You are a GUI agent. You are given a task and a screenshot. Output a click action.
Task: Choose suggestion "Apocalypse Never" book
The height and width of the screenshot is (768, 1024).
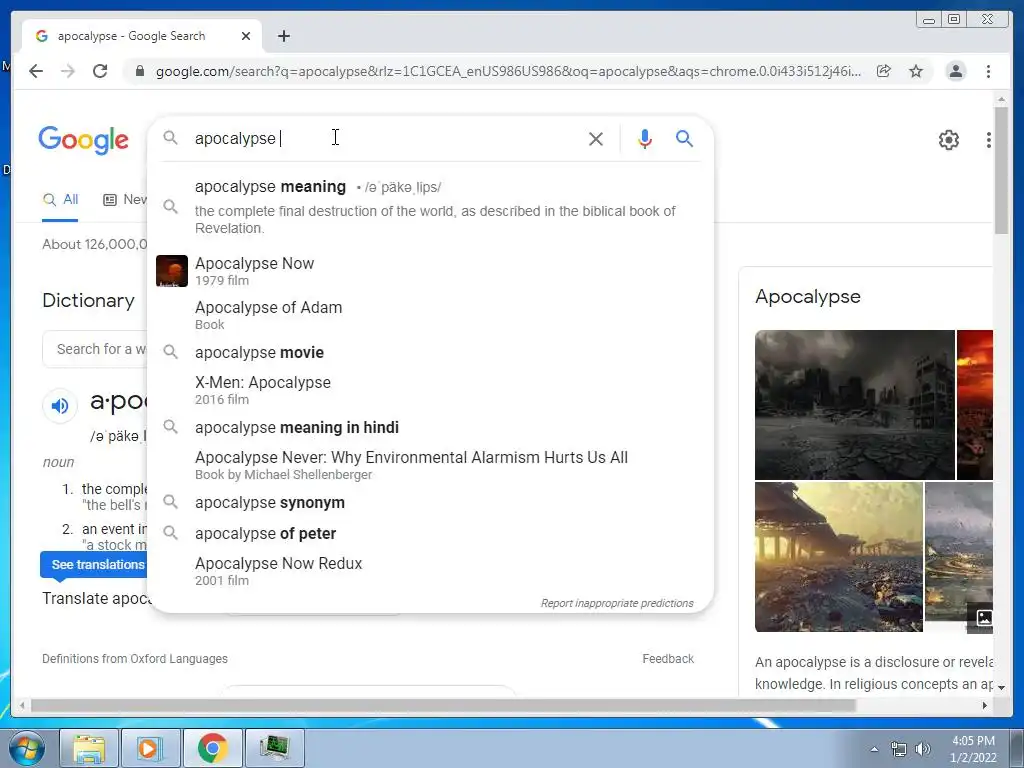tap(431, 465)
